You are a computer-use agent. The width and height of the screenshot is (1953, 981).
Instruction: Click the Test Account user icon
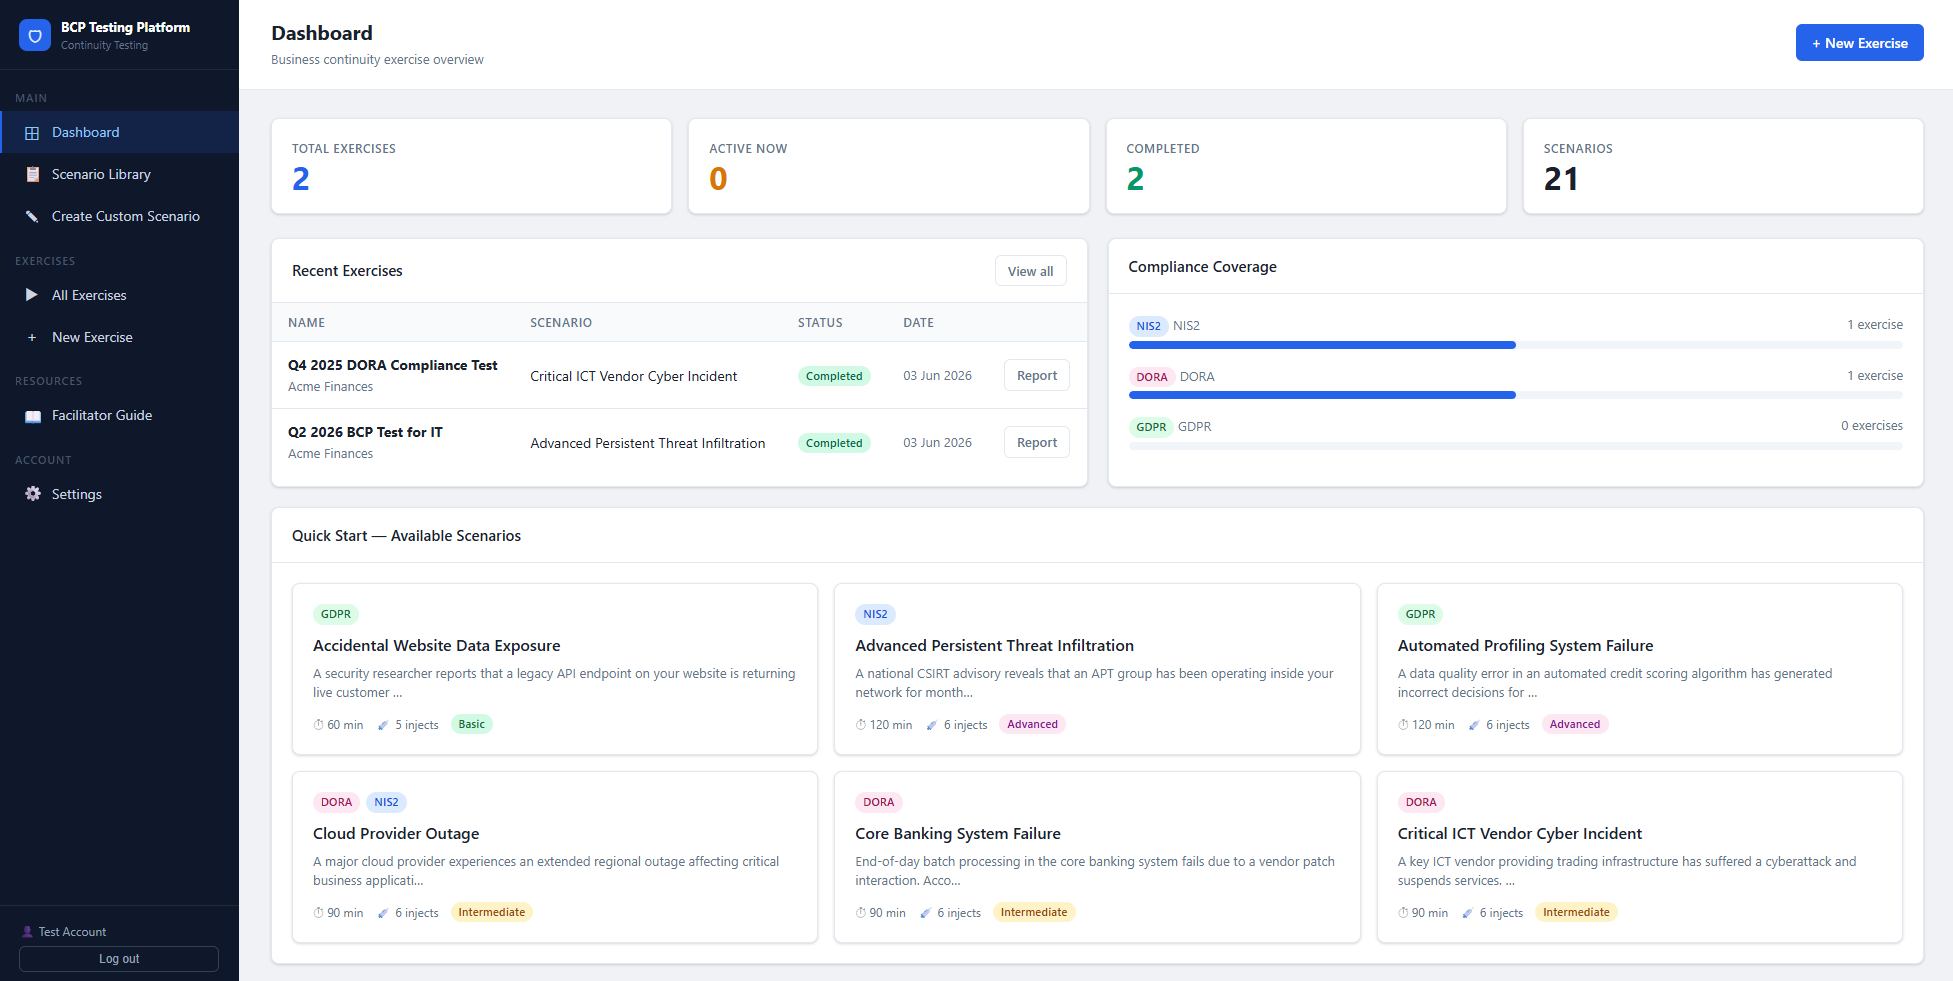pyautogui.click(x=27, y=932)
